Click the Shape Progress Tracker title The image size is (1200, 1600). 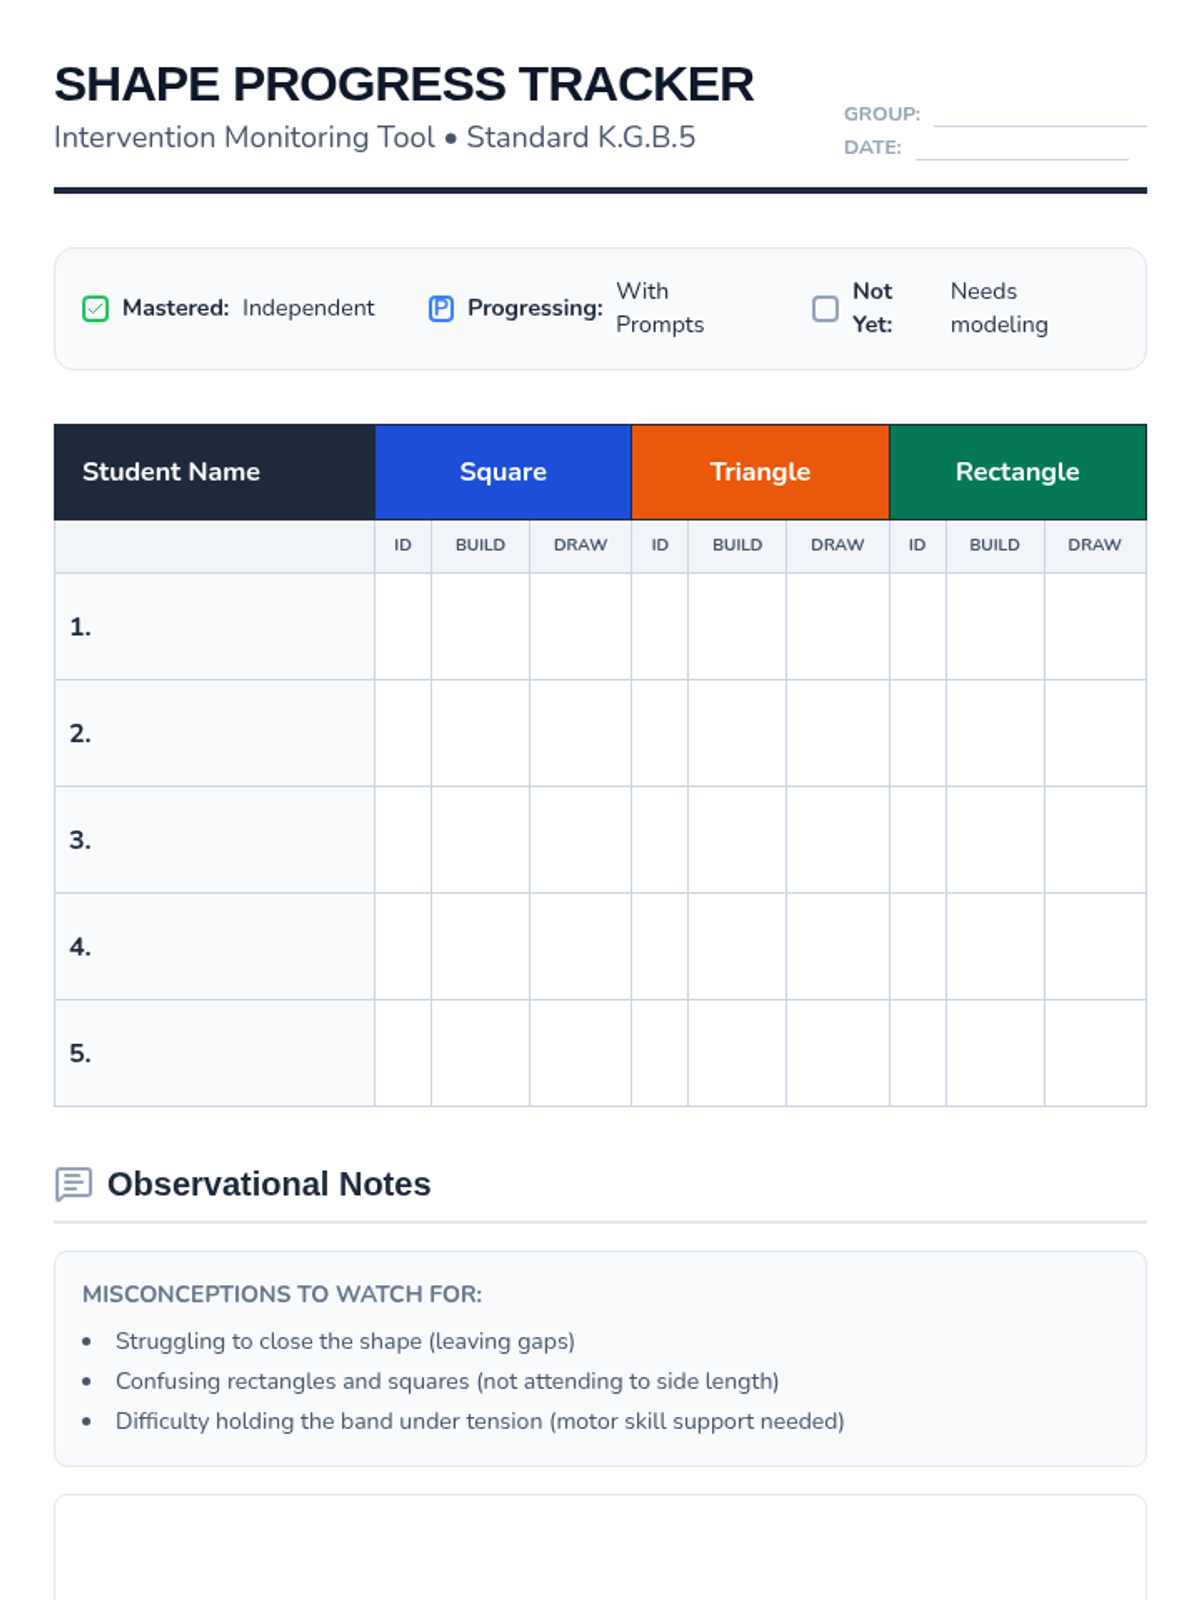click(x=404, y=85)
